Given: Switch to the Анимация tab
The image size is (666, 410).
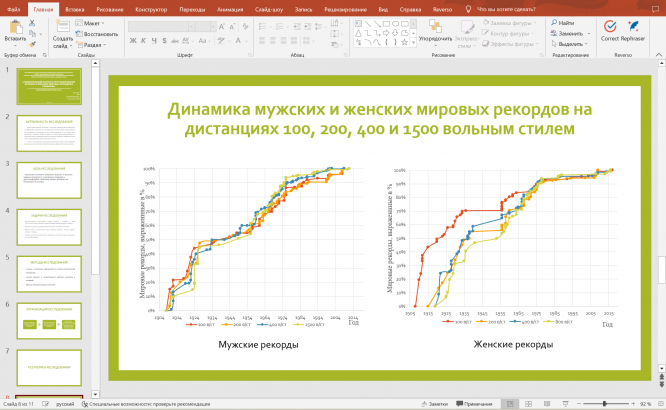Looking at the screenshot, I should click(230, 9).
